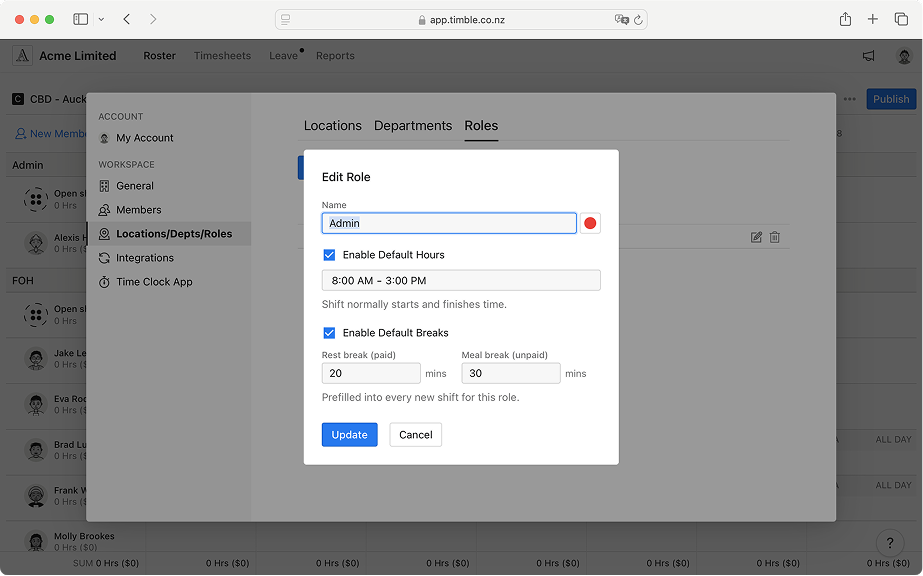Click the announcements megaphone icon
The height and width of the screenshot is (576, 923).
click(x=868, y=56)
